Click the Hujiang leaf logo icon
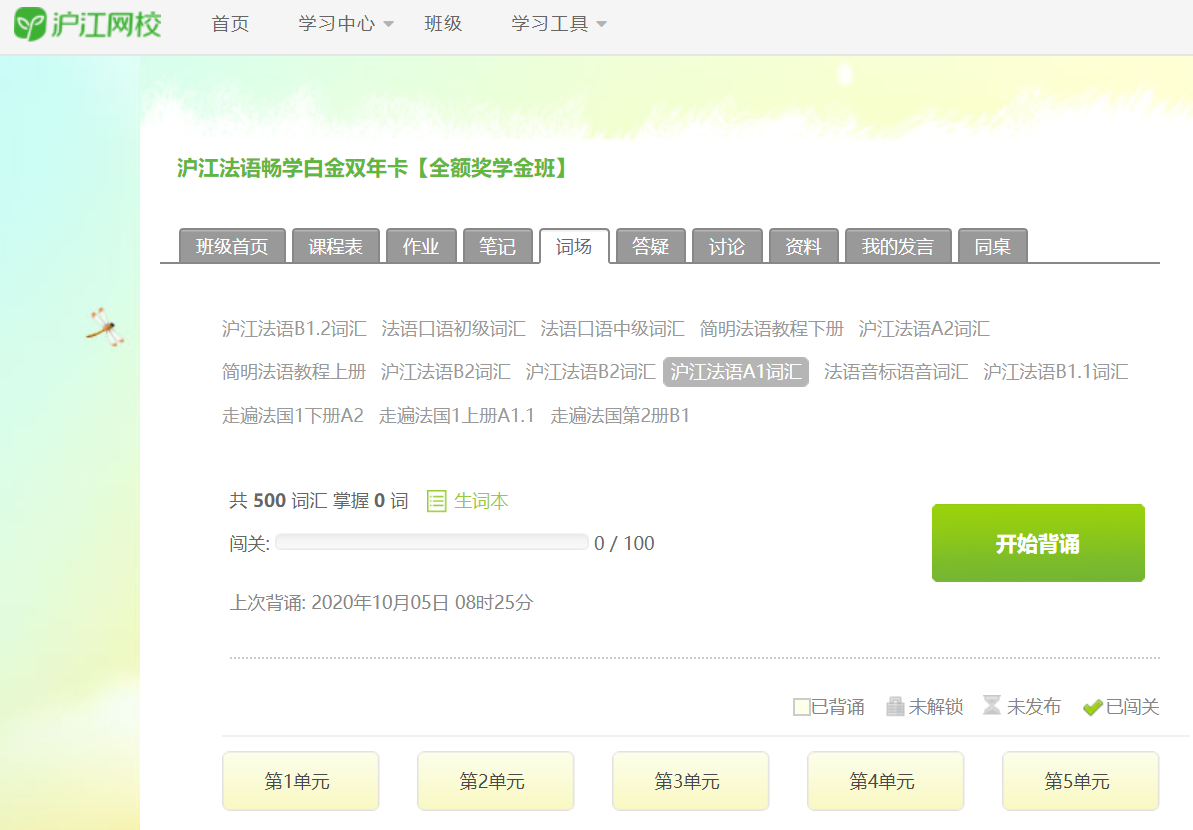The height and width of the screenshot is (830, 1193). [x=30, y=24]
